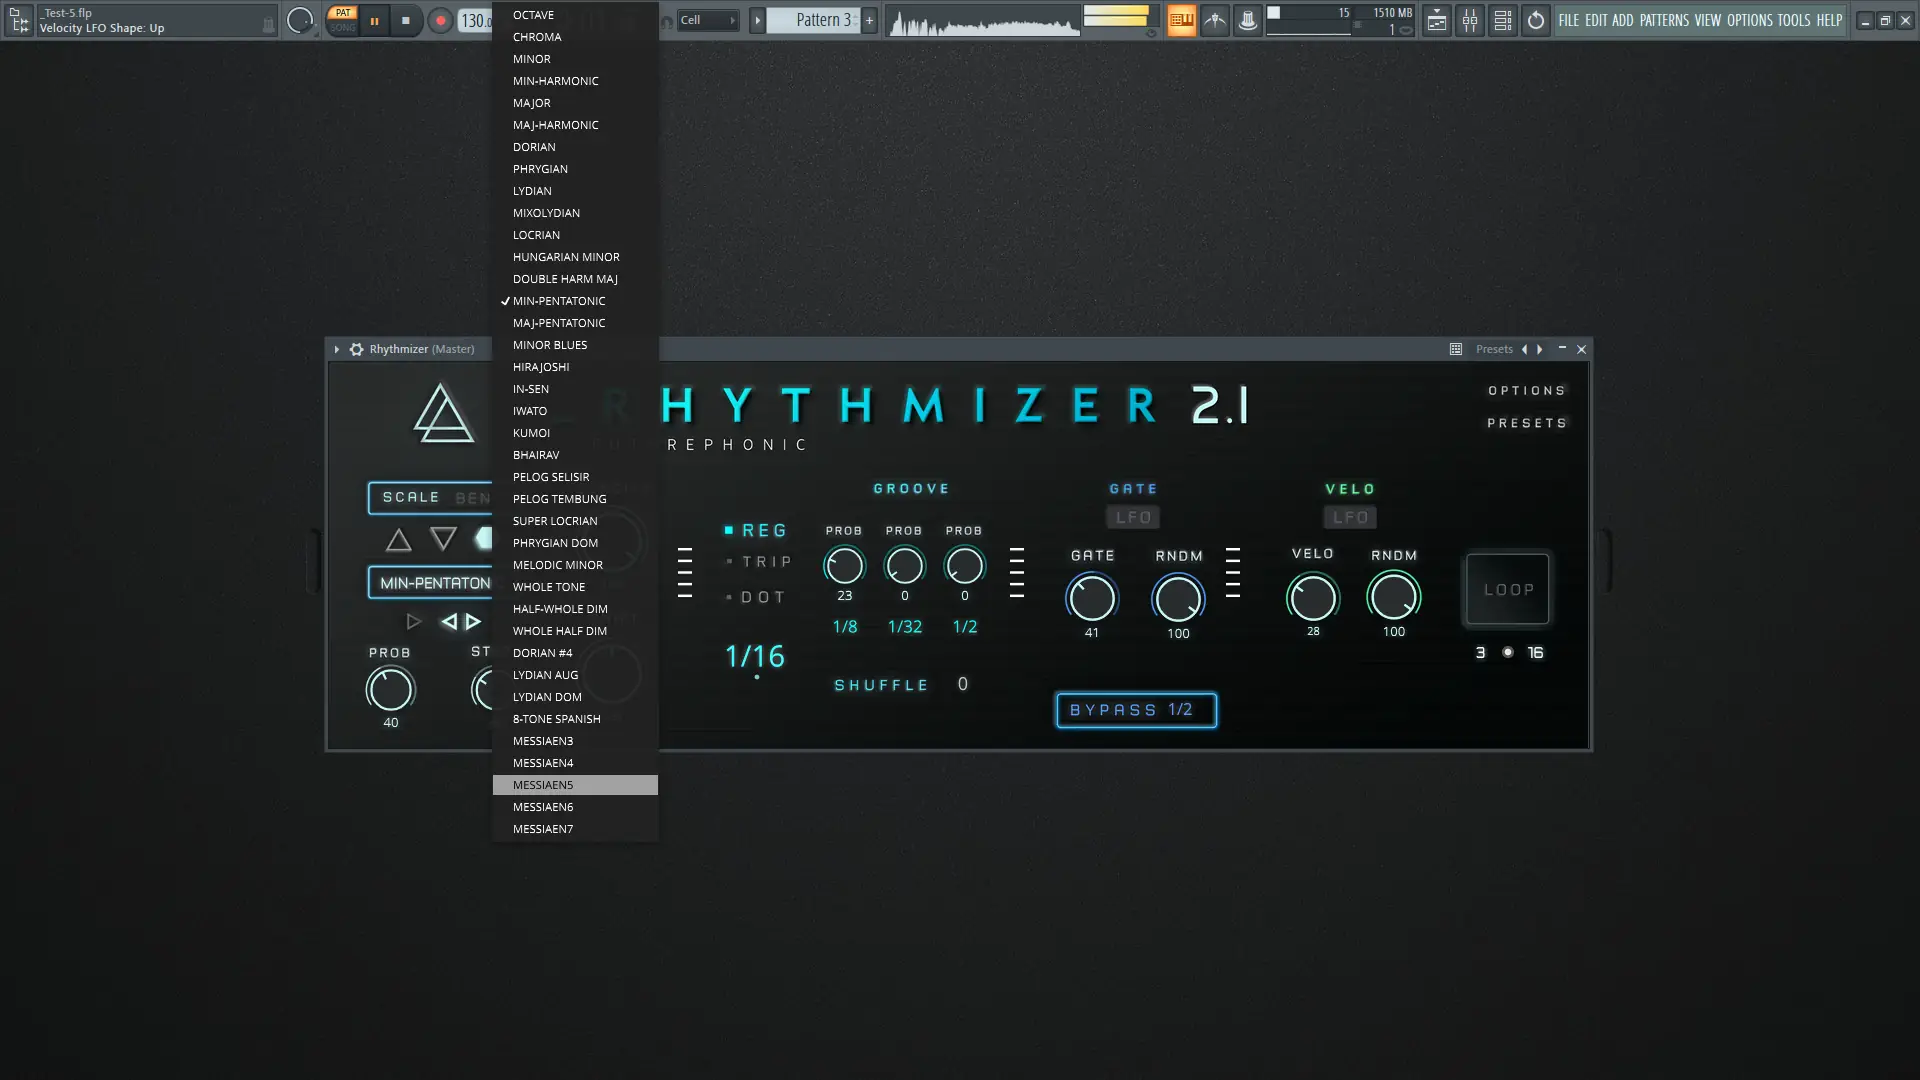Open the mixer view icon
The width and height of the screenshot is (1920, 1080).
click(x=1469, y=20)
